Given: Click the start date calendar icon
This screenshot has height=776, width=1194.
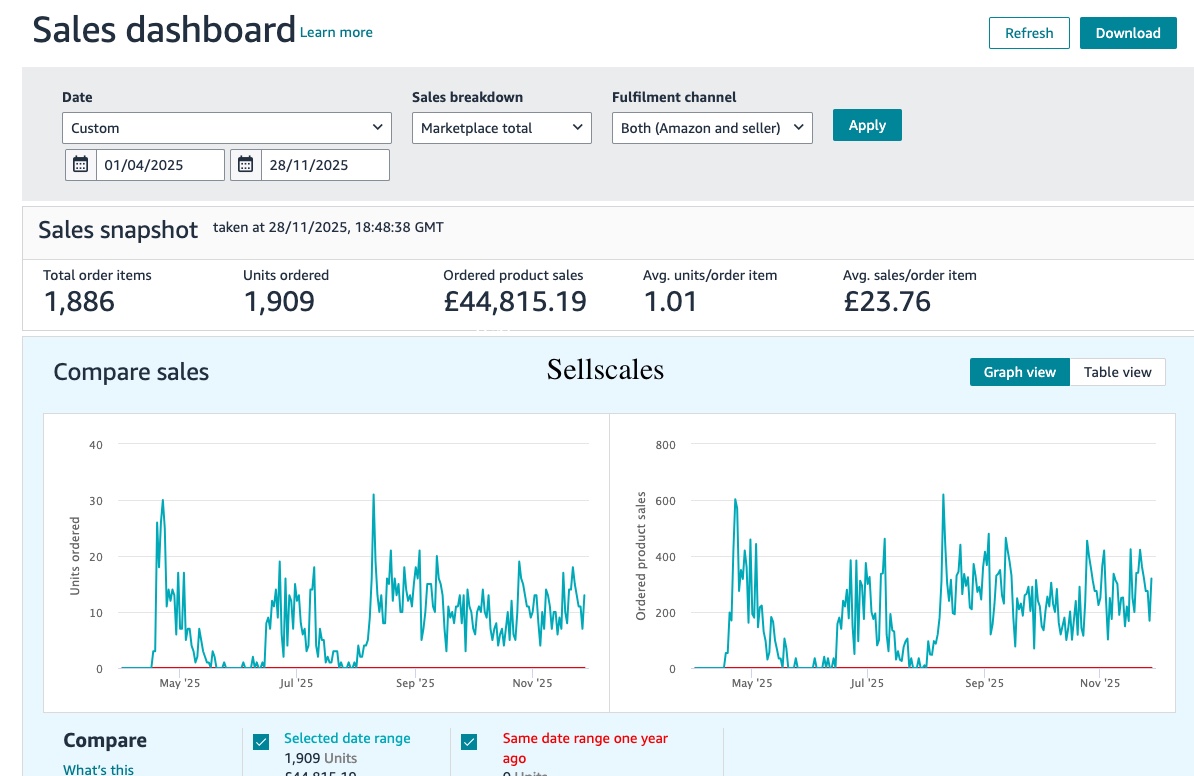Looking at the screenshot, I should pyautogui.click(x=81, y=165).
